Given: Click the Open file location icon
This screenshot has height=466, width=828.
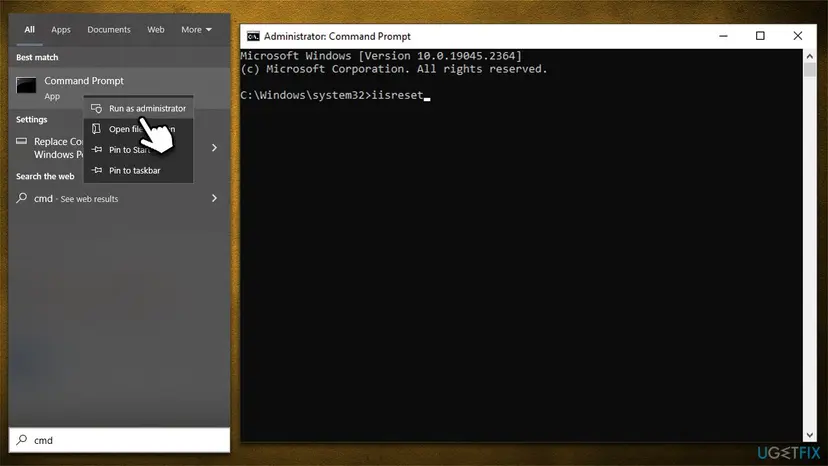Looking at the screenshot, I should point(97,129).
